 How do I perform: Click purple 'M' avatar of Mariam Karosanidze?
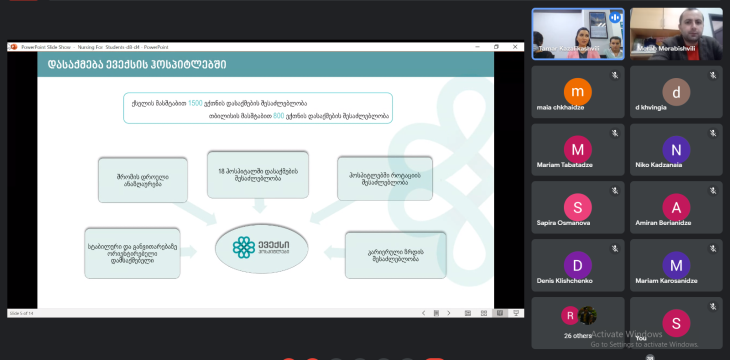pos(676,265)
